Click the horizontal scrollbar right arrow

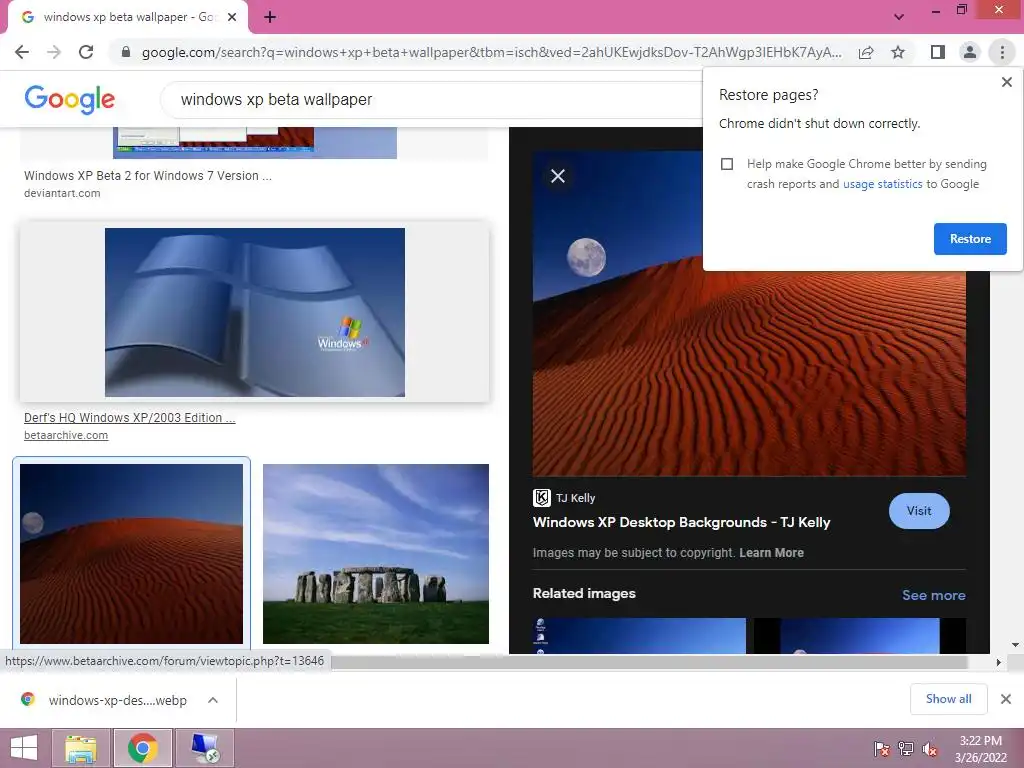(x=998, y=662)
